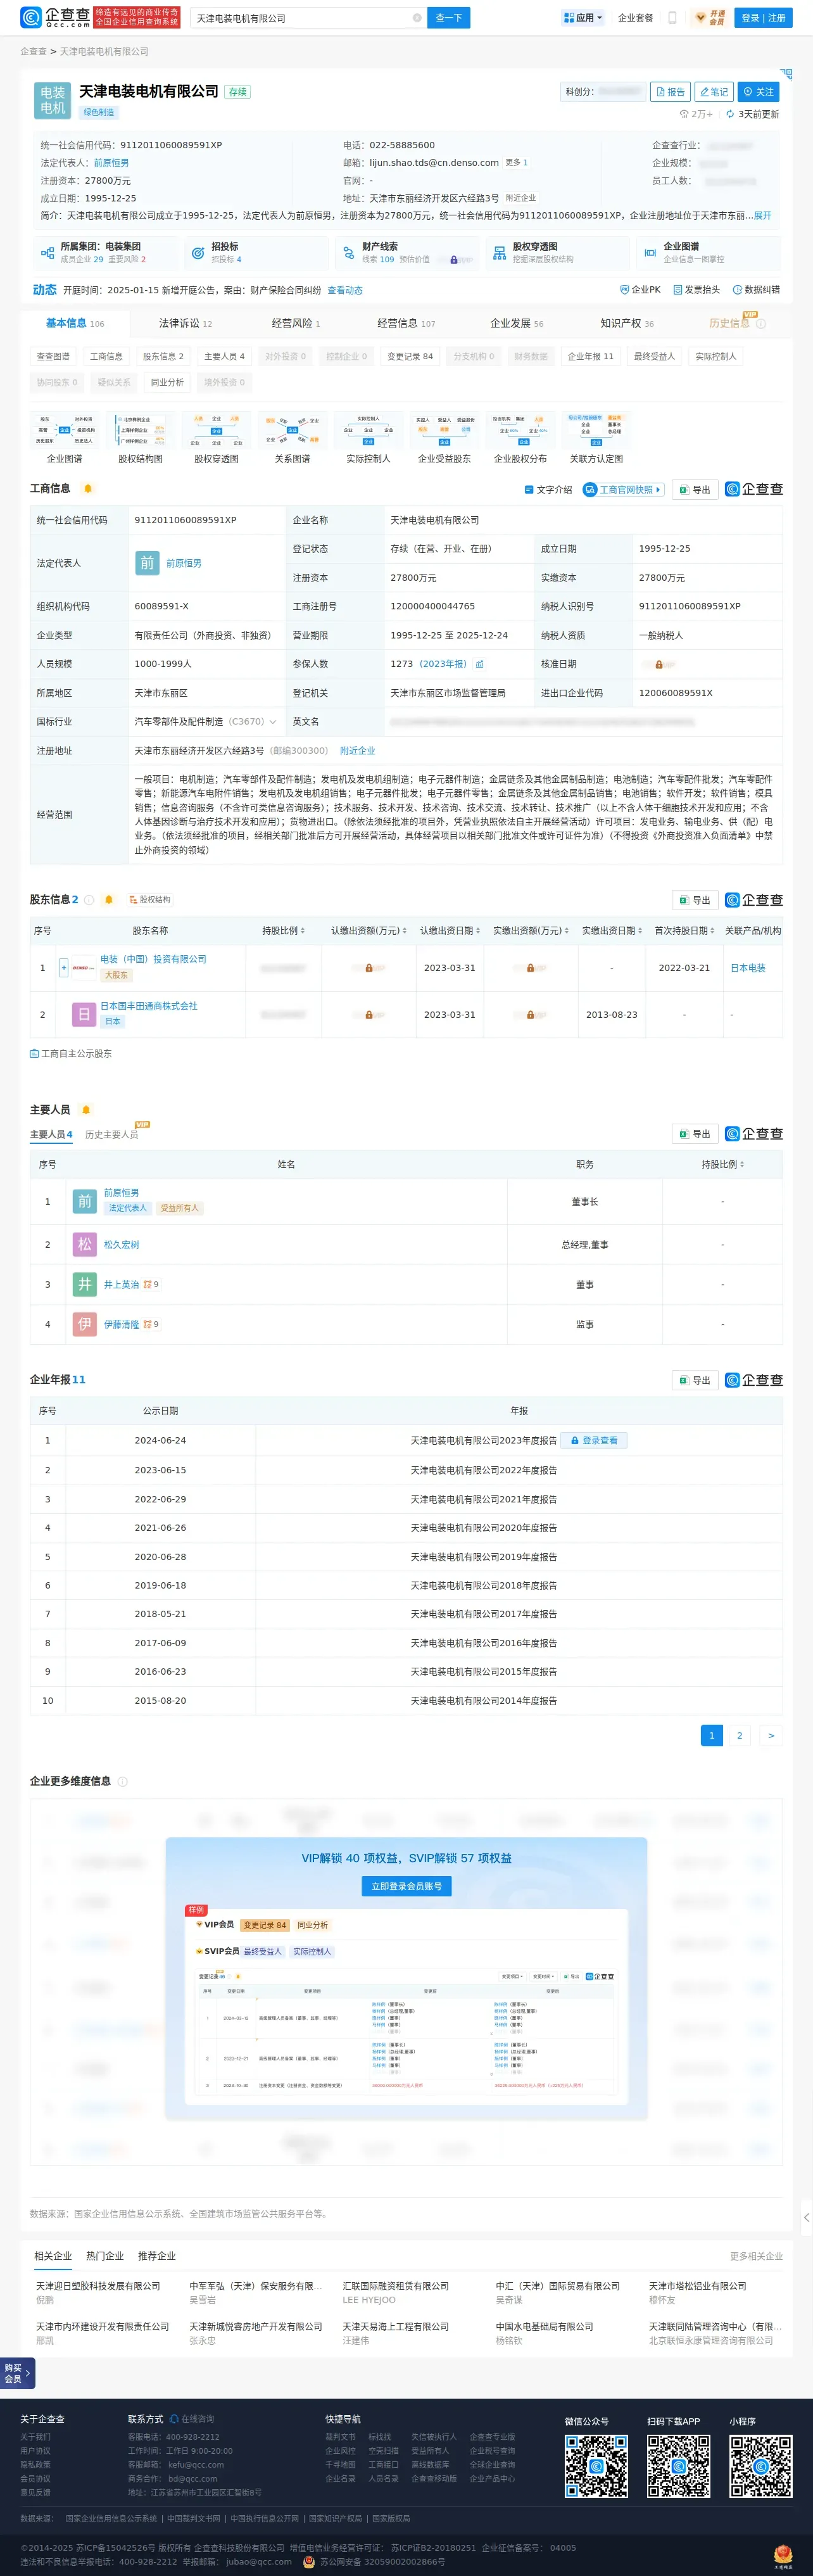Click the bell icon beside 主要人员
The image size is (813, 2576).
point(86,1110)
